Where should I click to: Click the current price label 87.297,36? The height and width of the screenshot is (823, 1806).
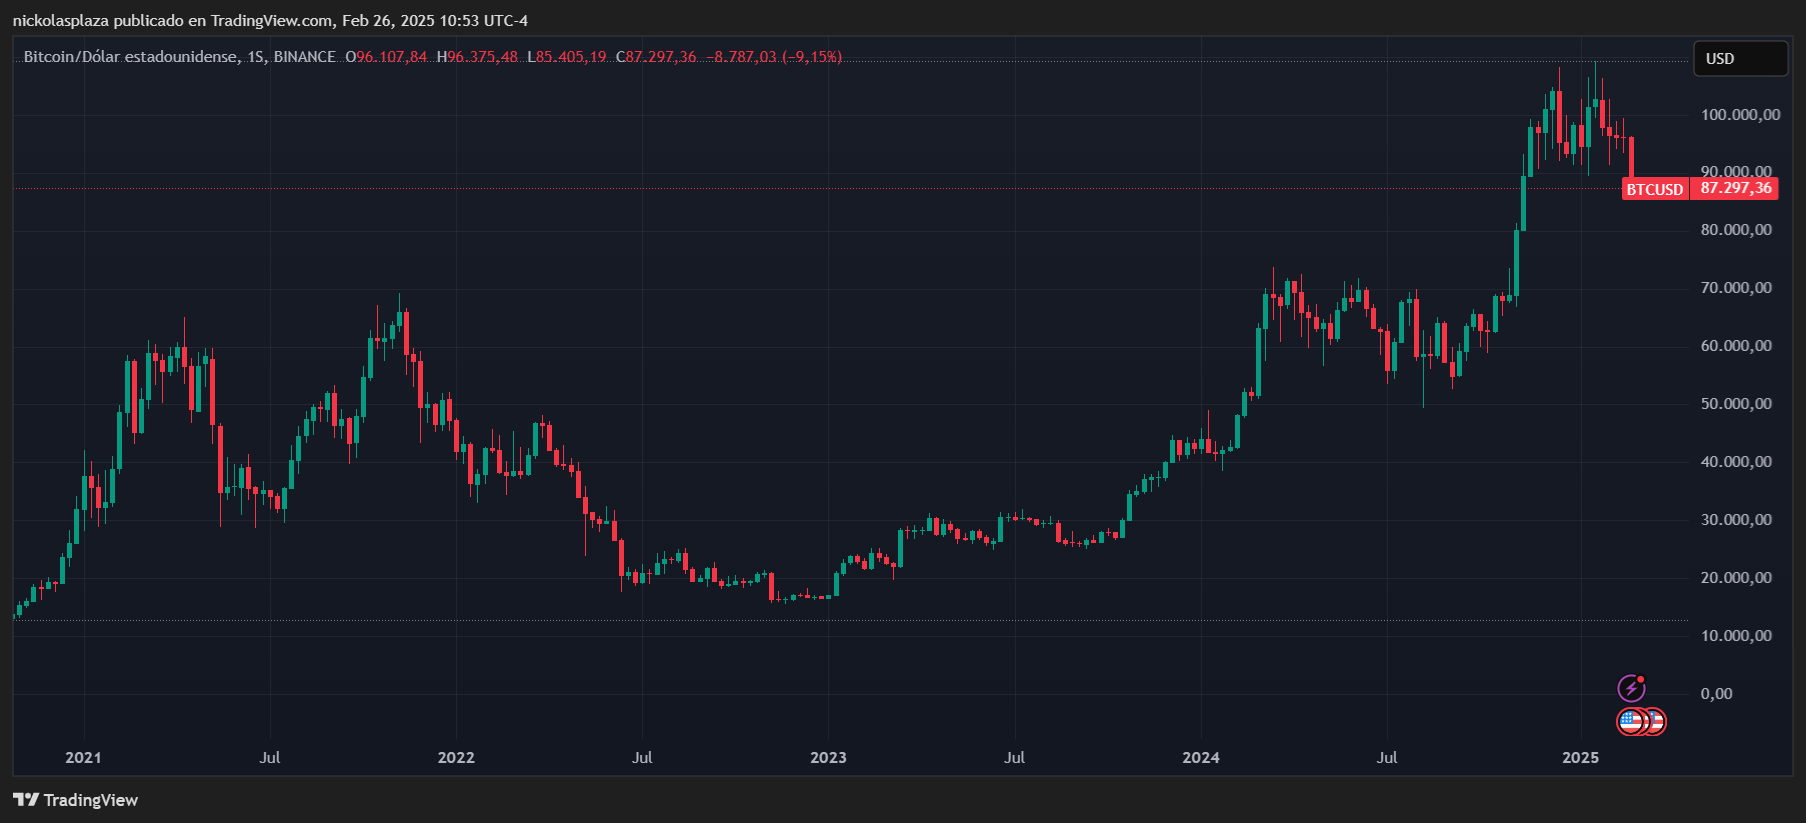pos(1735,188)
